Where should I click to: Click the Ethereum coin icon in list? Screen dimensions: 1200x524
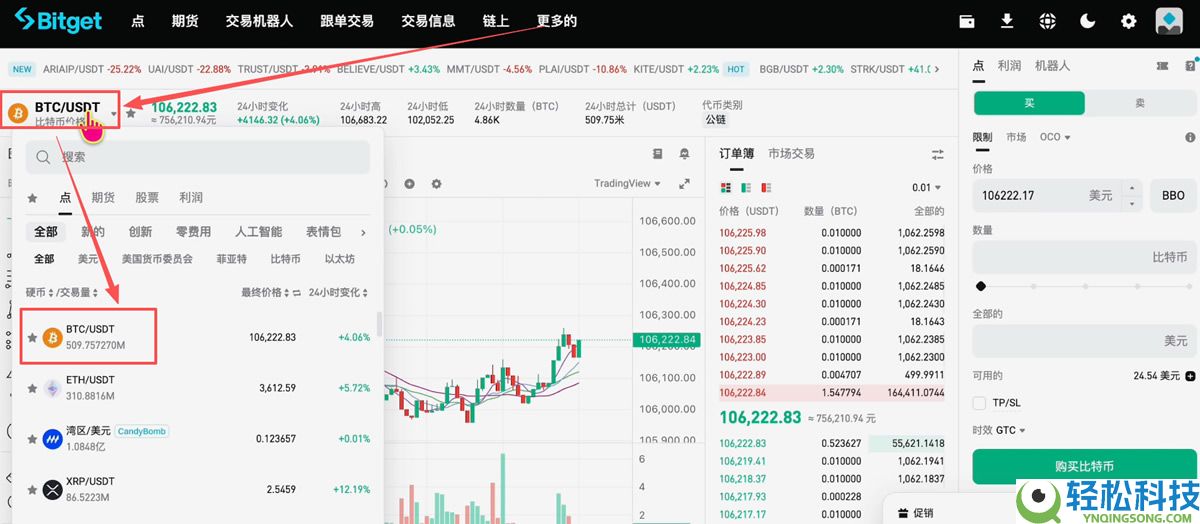coord(52,388)
